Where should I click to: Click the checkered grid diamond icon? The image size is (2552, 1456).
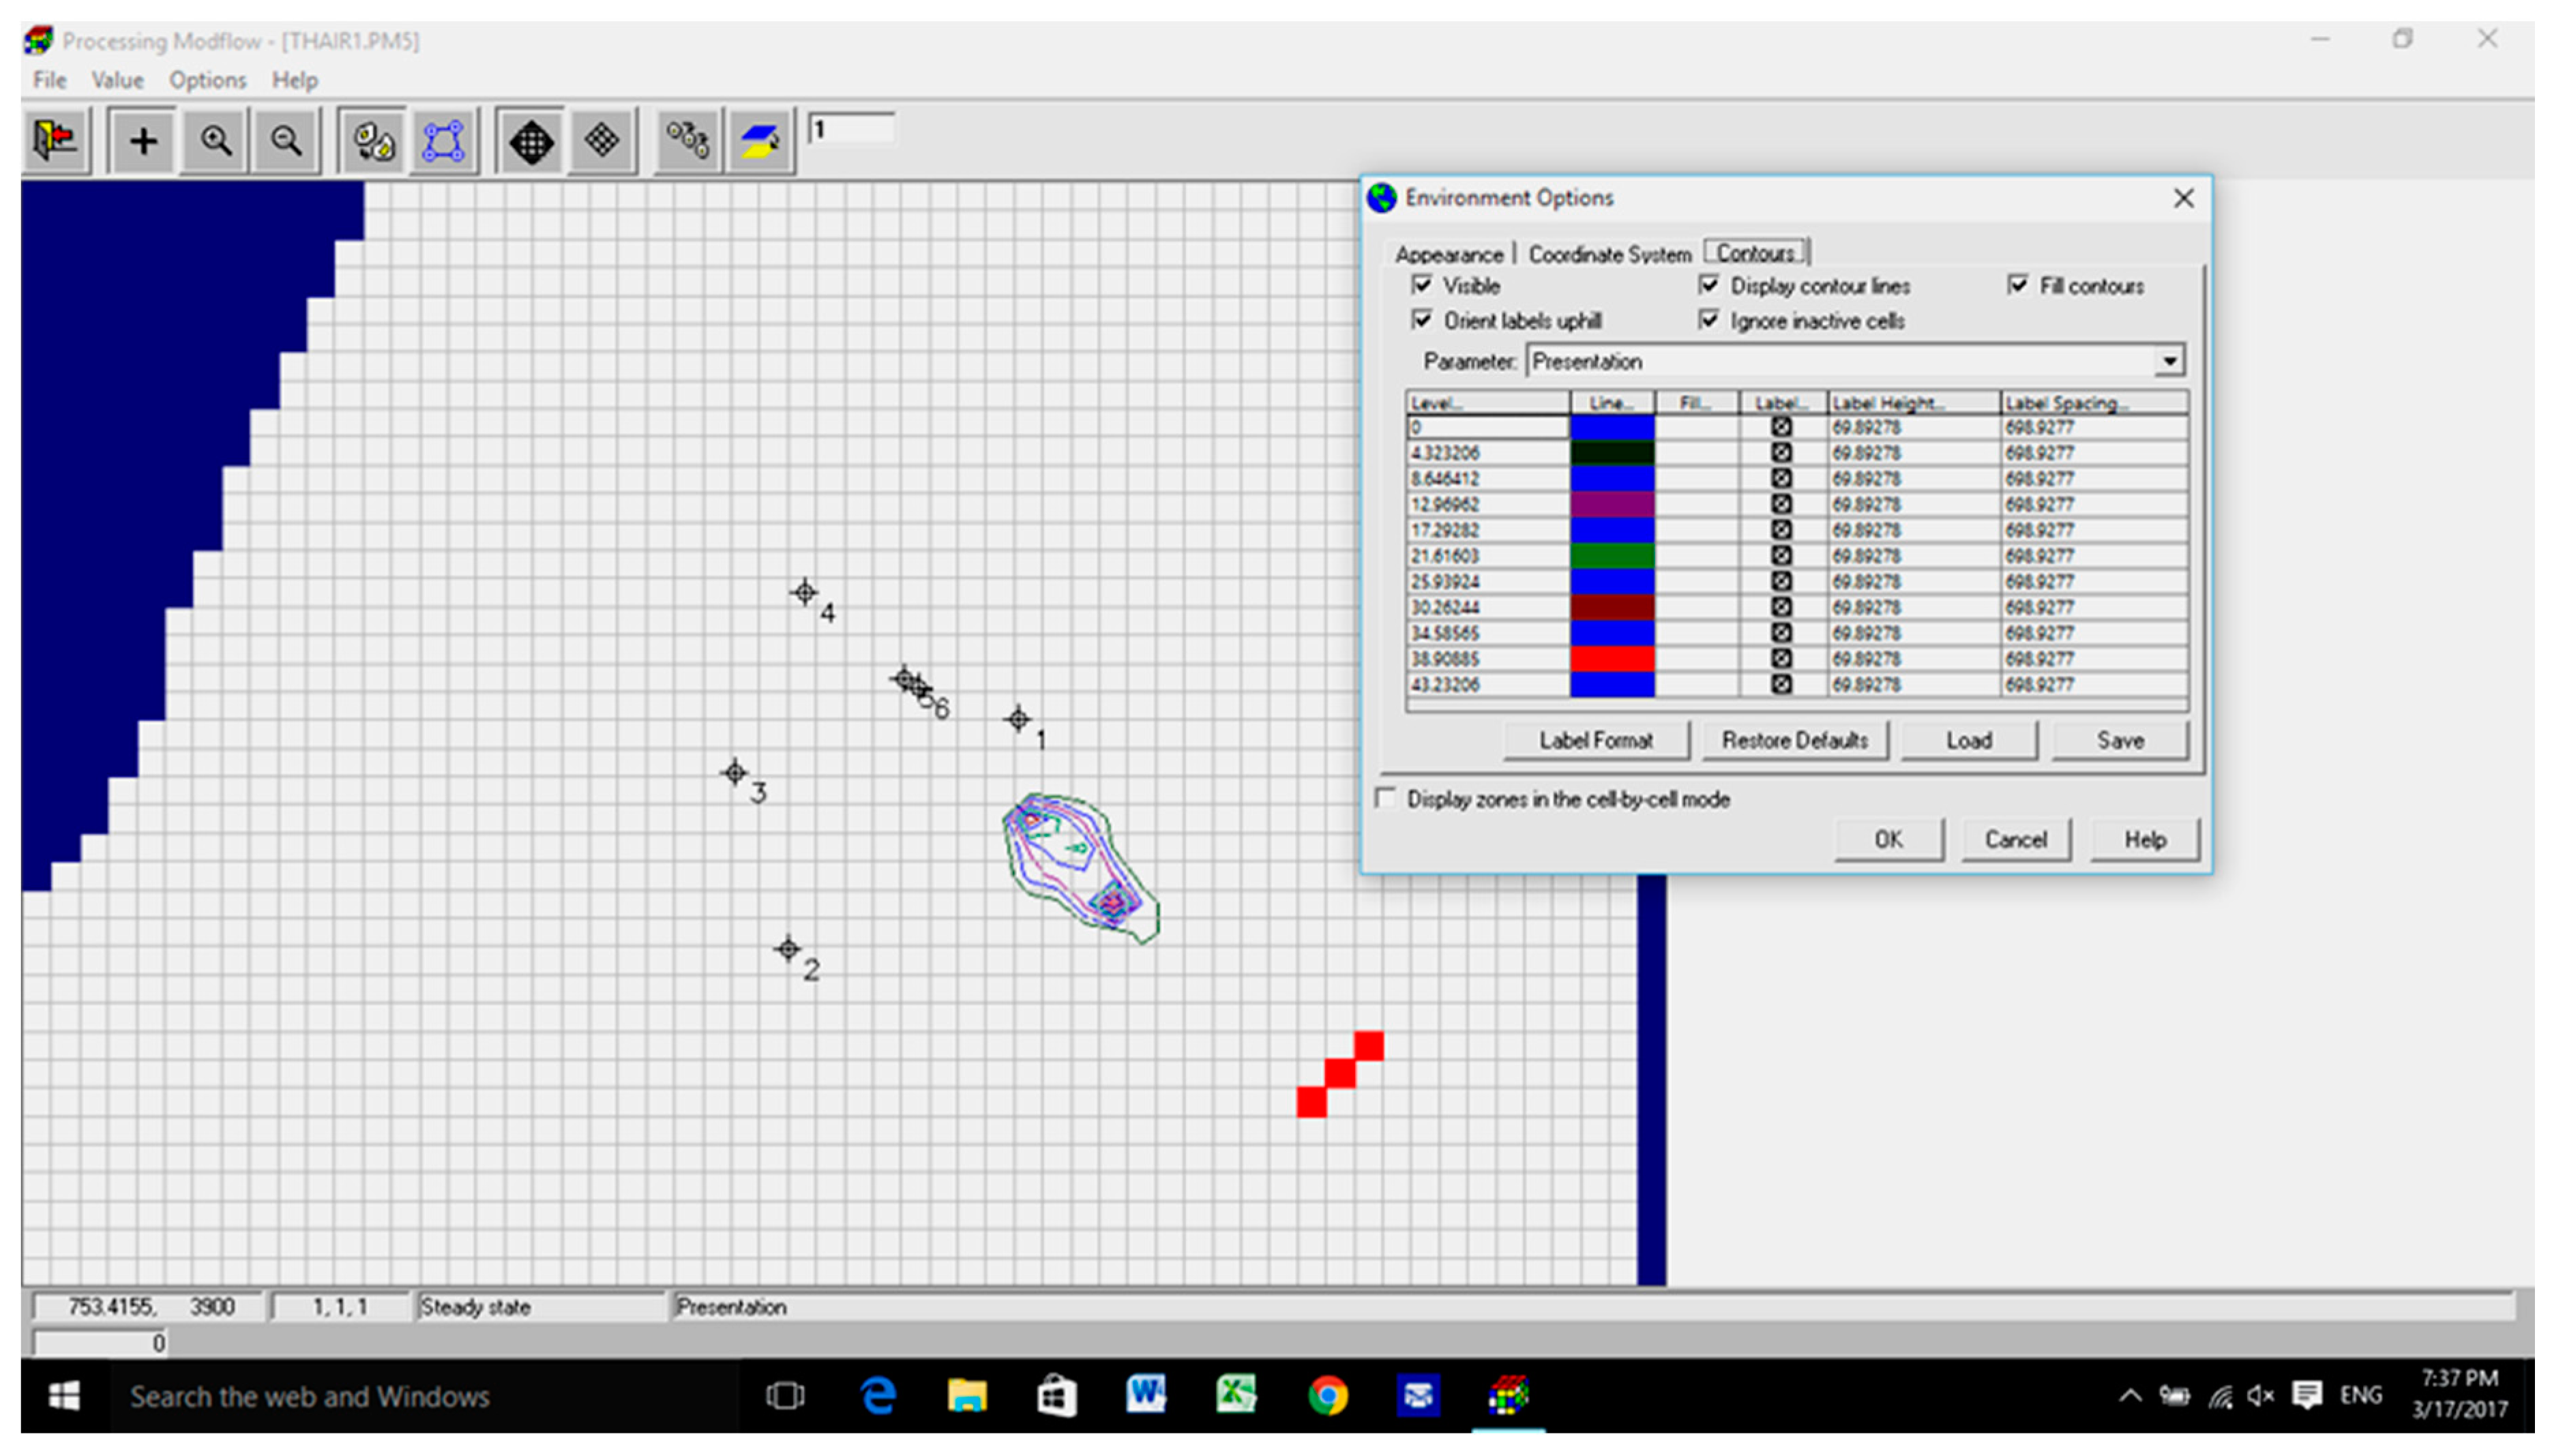click(x=602, y=140)
